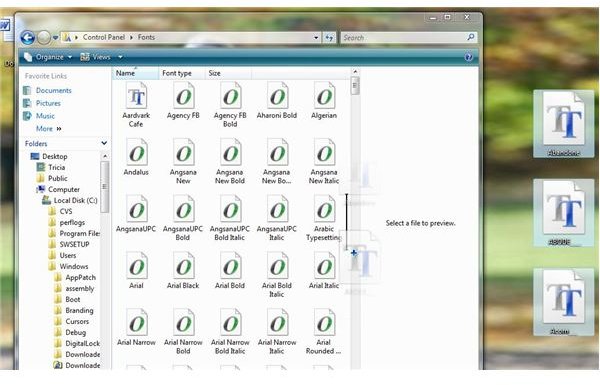Image resolution: width=600 pixels, height=385 pixels.
Task: Show more Favorite Links
Action: [x=49, y=129]
